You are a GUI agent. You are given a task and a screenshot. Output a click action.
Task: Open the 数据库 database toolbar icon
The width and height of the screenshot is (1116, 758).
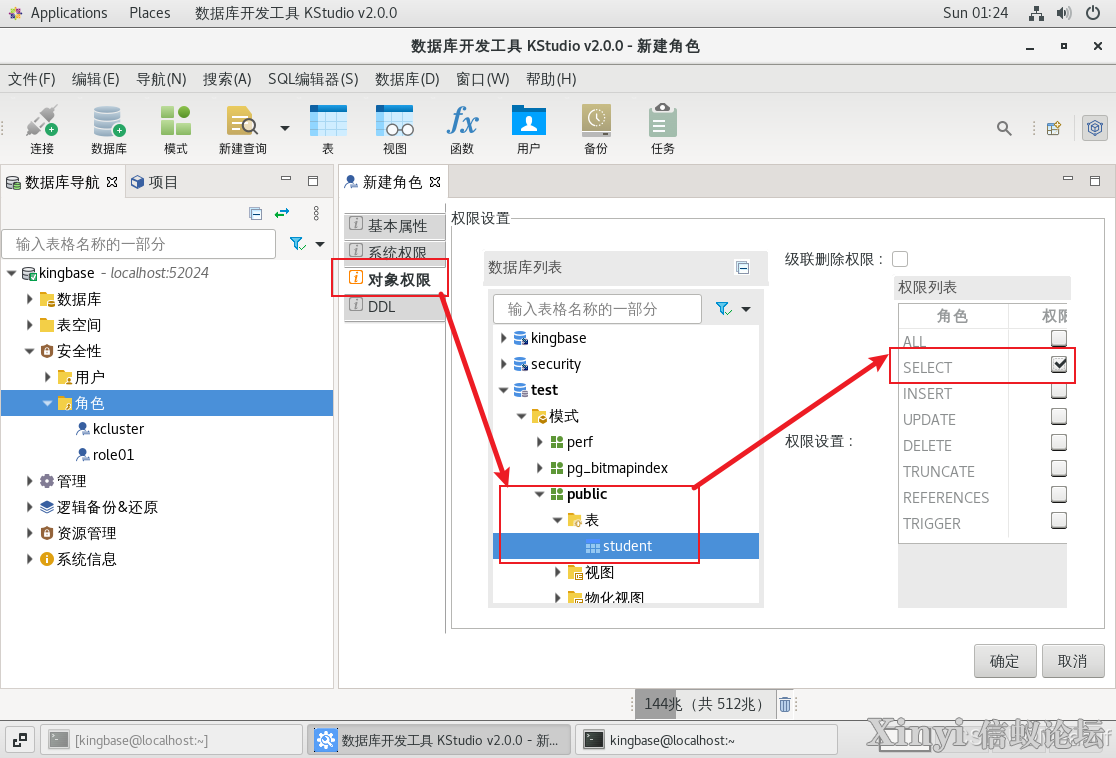click(x=109, y=129)
